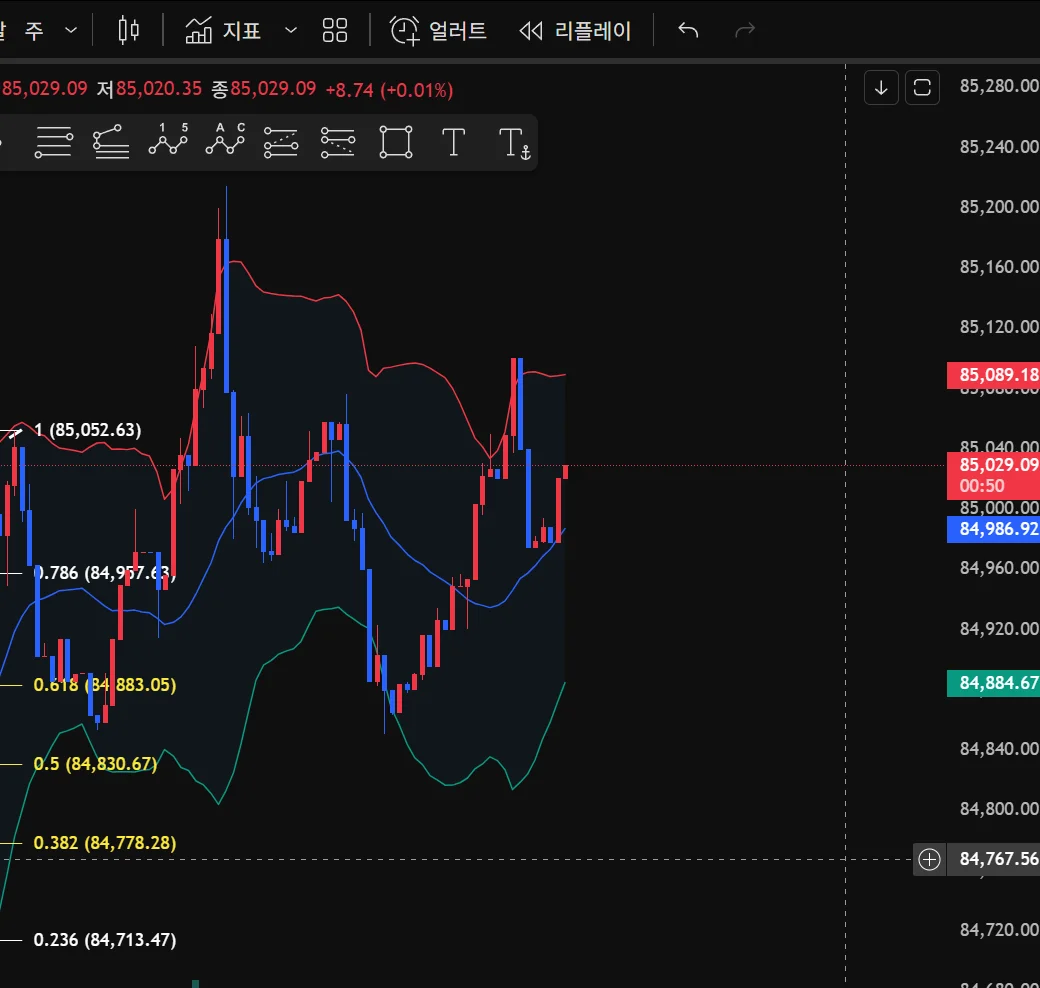Click the change value +8.74 (+0.01%)
Screen dimensions: 1040x988
coord(389,90)
